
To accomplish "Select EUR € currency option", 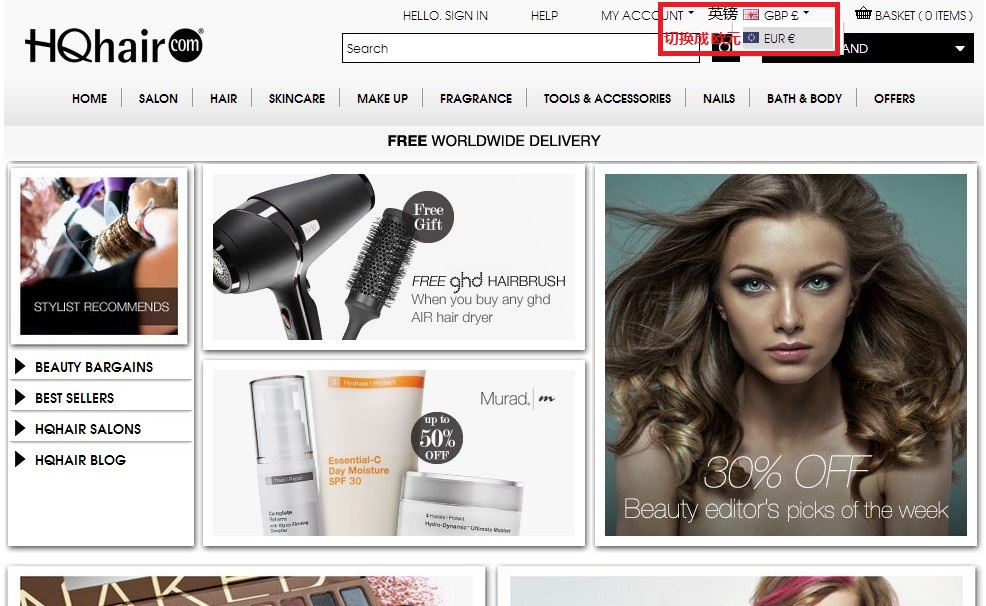I will point(787,38).
